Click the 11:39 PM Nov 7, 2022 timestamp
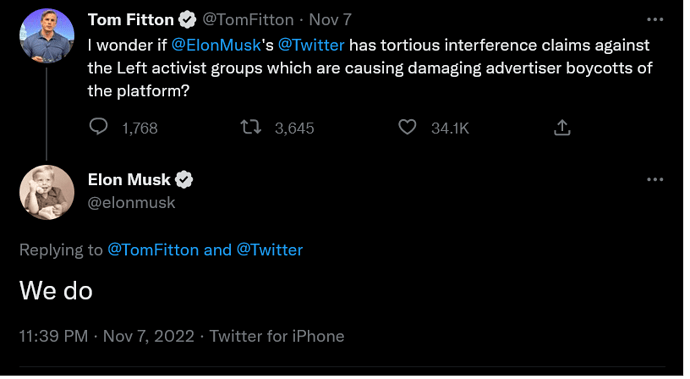 [106, 336]
